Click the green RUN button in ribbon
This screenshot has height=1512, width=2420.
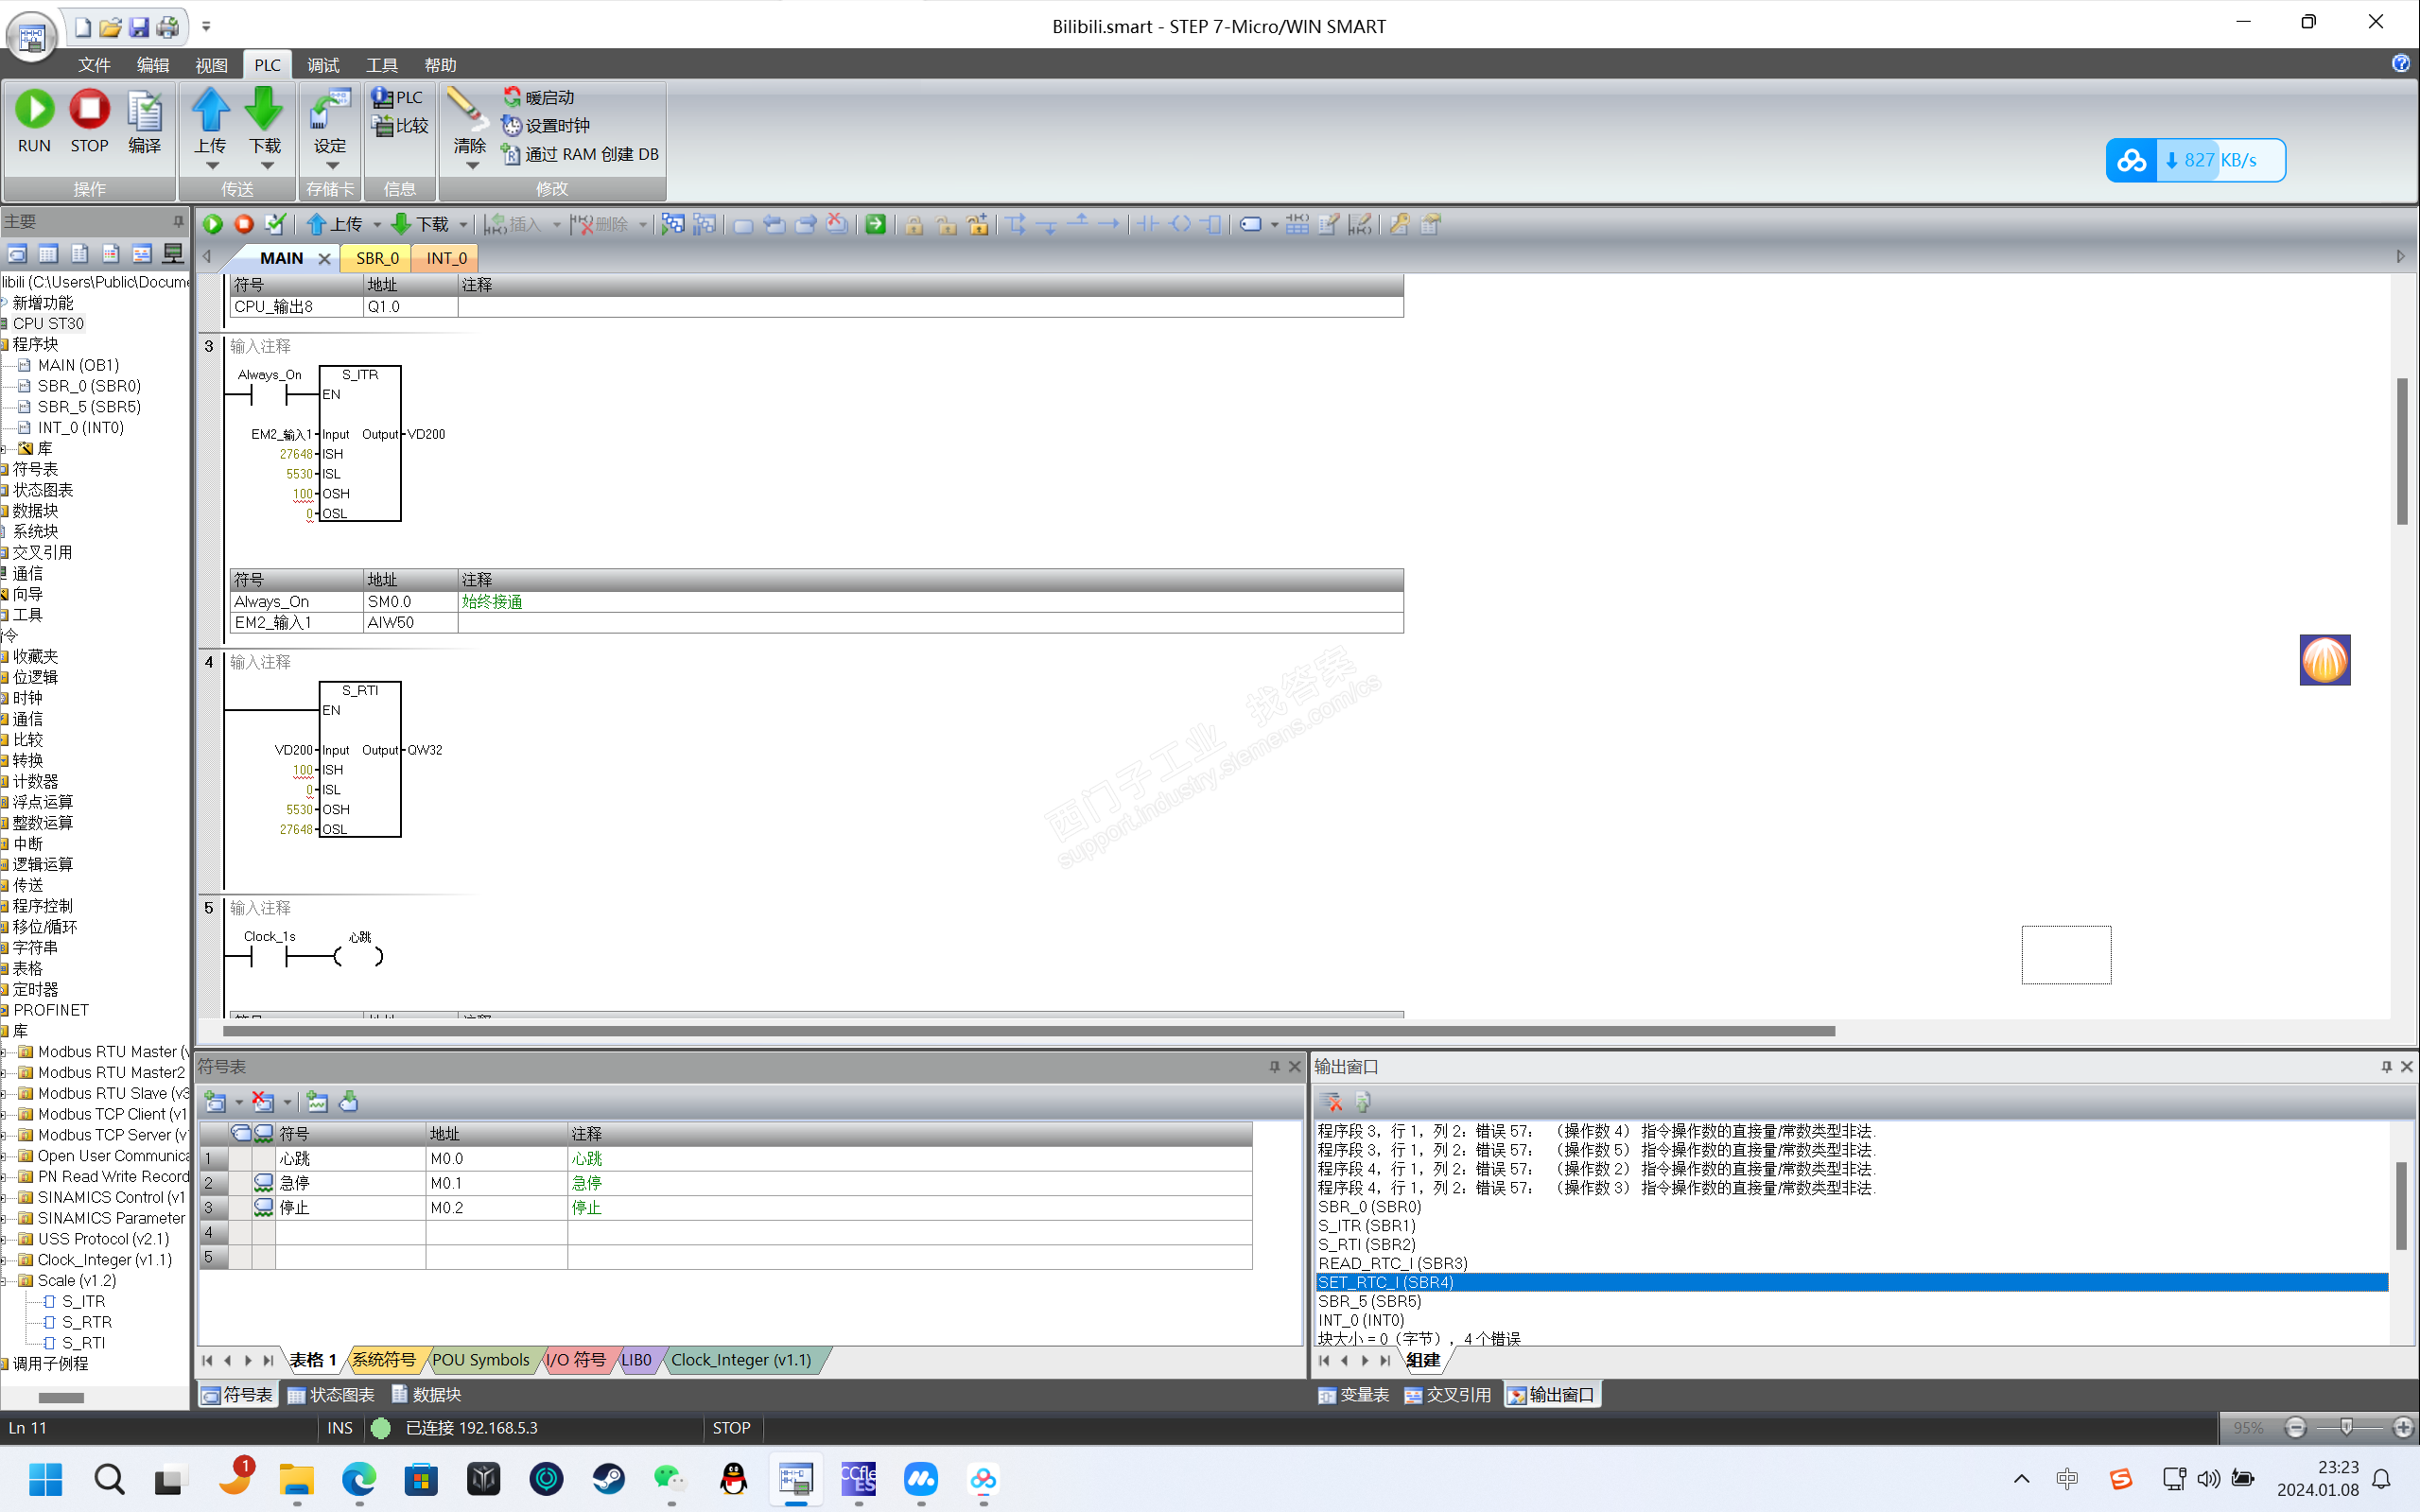click(x=34, y=109)
